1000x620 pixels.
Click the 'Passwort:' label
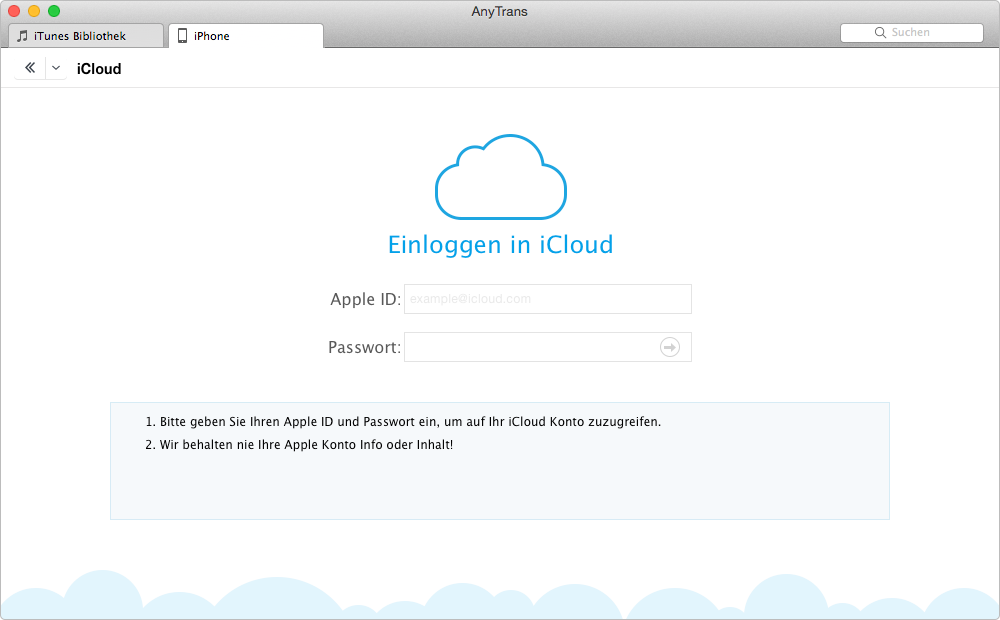364,347
